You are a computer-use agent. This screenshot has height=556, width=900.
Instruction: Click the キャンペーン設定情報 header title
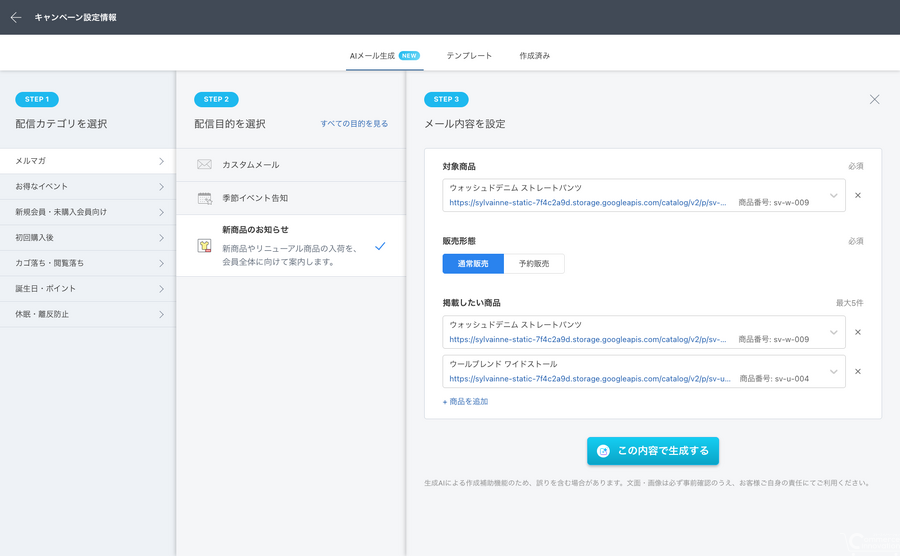(75, 17)
